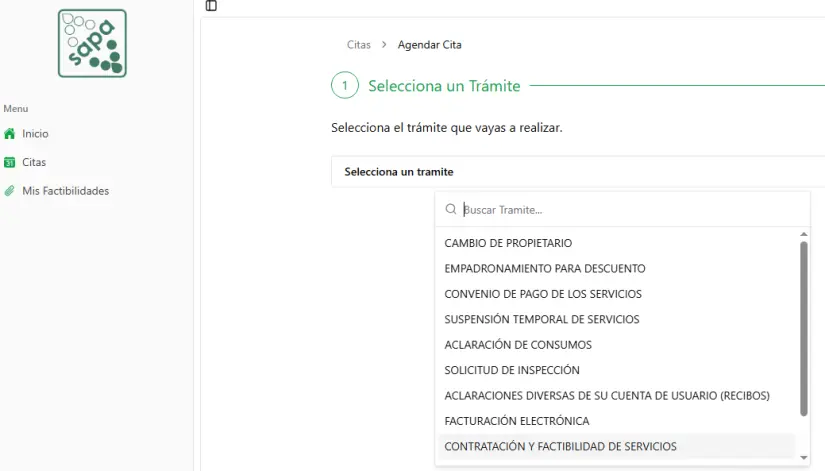Click the Mis Factibilidades paperclip icon
This screenshot has height=471, width=825.
point(9,191)
